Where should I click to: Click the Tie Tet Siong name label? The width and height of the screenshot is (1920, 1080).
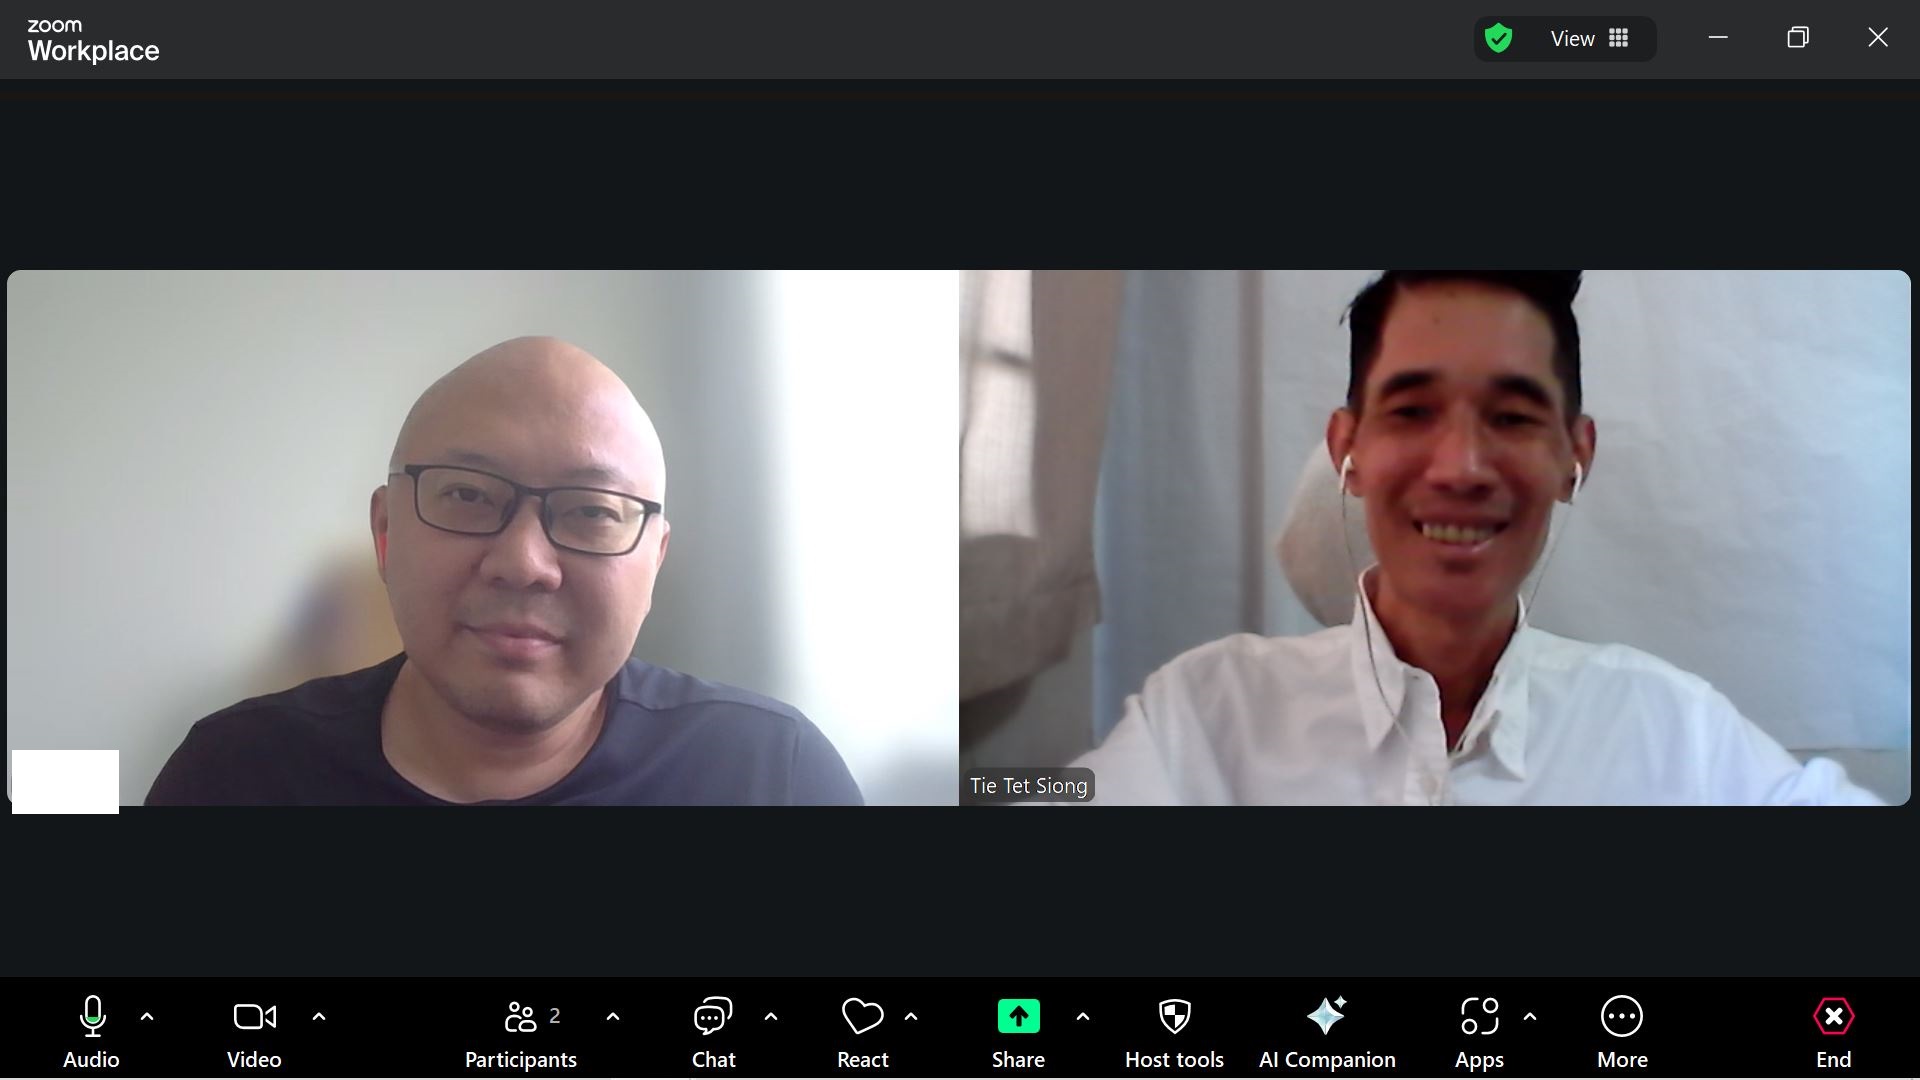coord(1028,786)
